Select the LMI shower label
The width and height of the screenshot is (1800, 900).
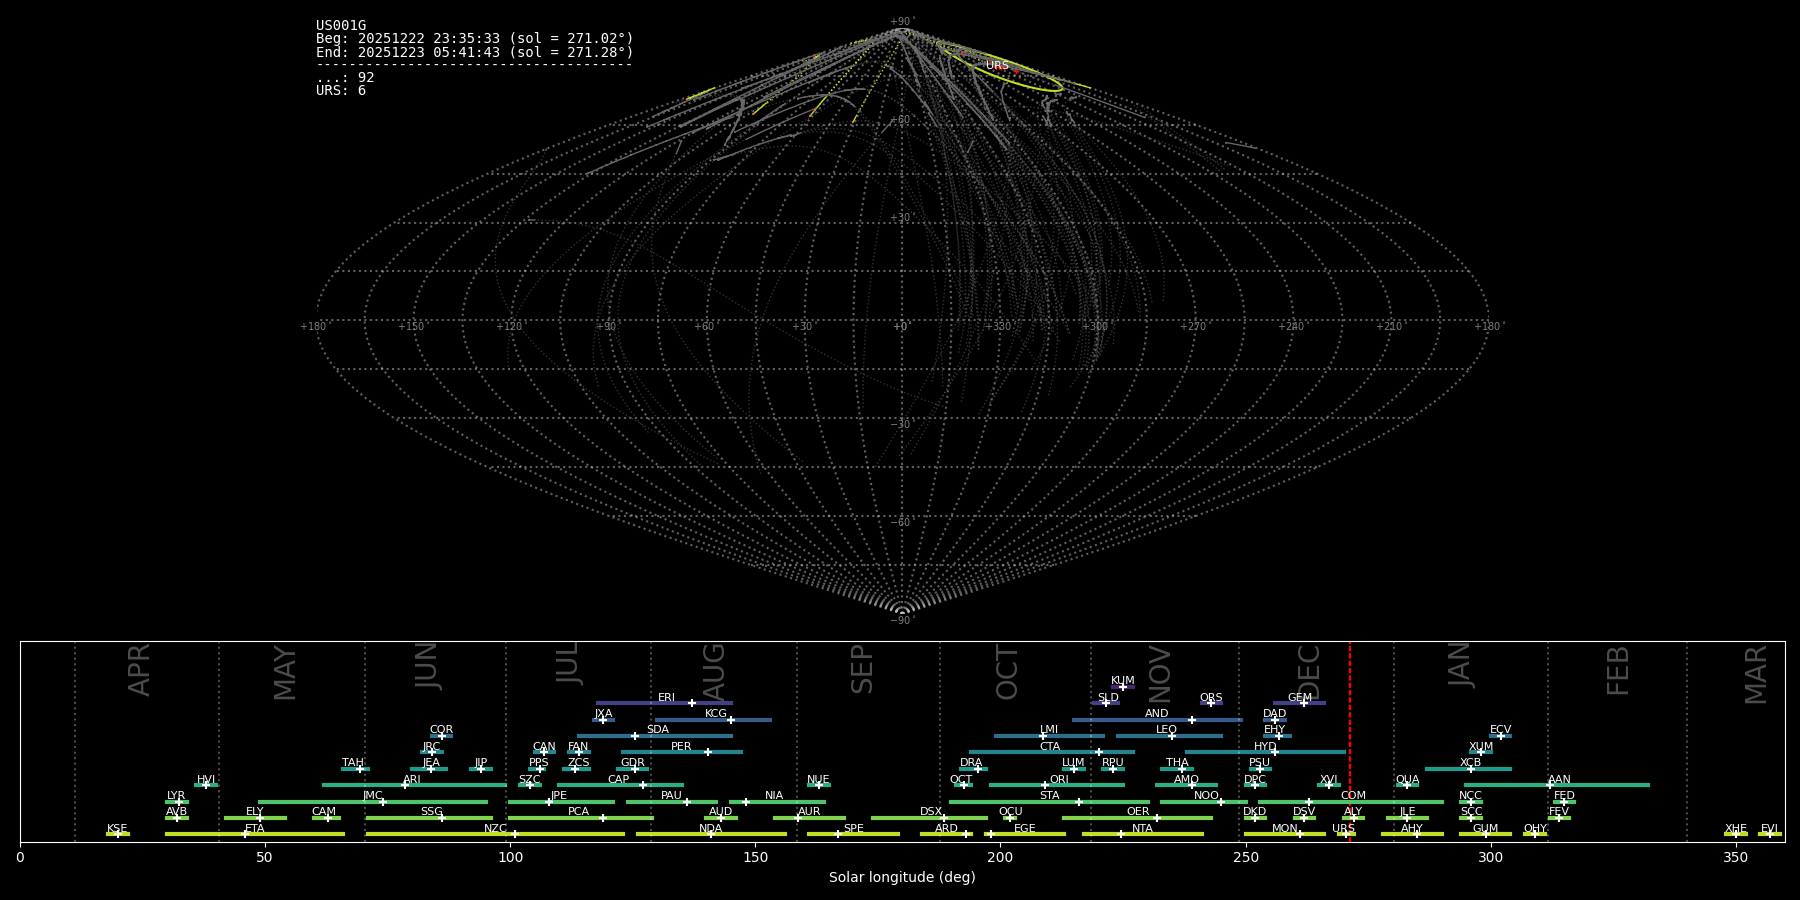pyautogui.click(x=1048, y=730)
